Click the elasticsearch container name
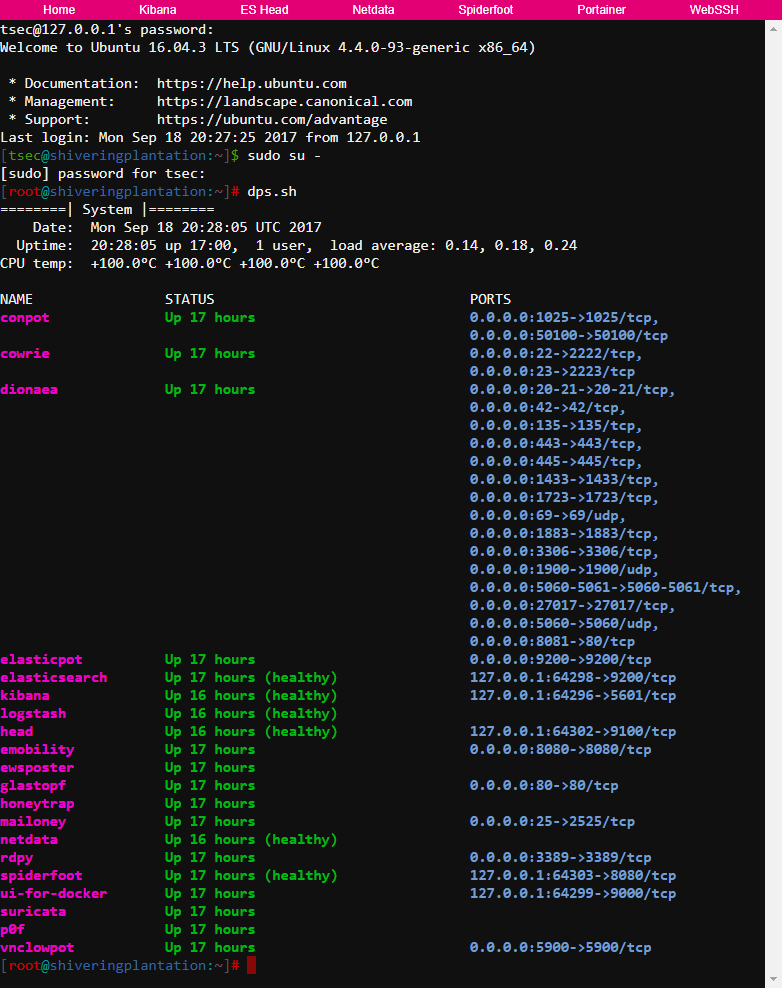The height and width of the screenshot is (988, 782). pos(54,678)
